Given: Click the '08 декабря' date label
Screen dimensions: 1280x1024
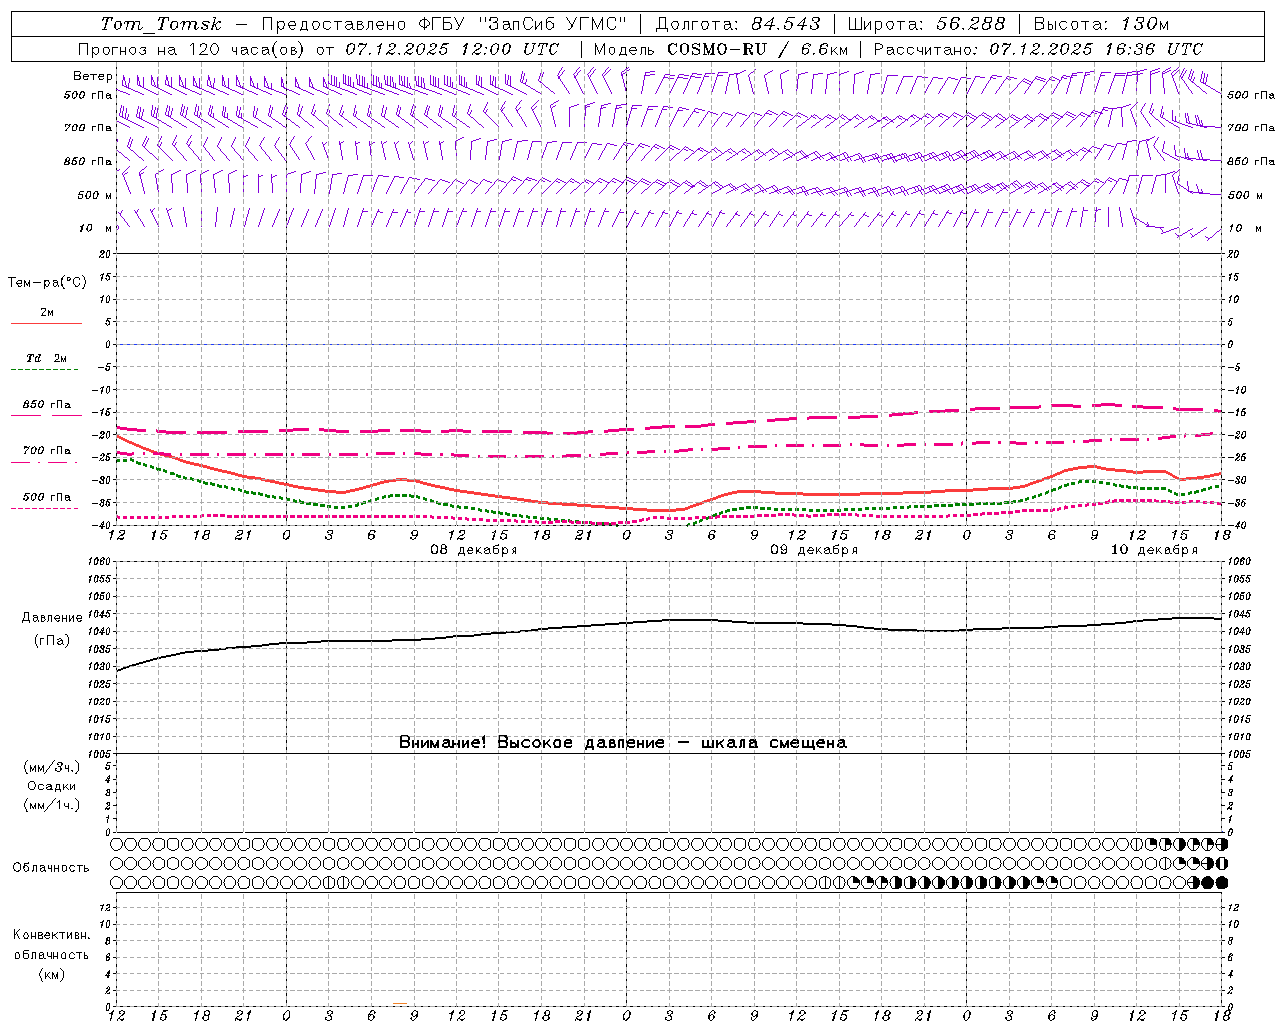Looking at the screenshot, I should tap(474, 550).
